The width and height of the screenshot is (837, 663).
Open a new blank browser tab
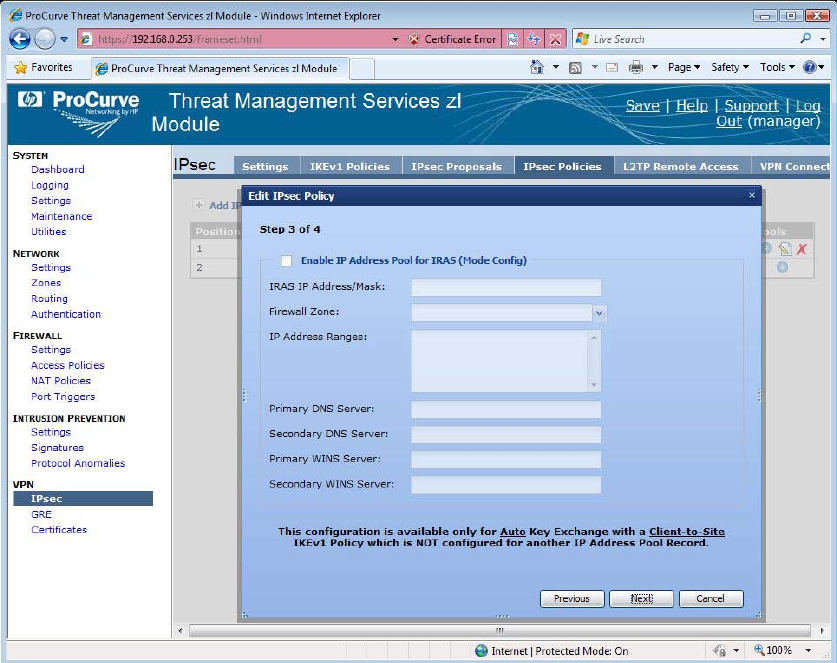coord(362,69)
